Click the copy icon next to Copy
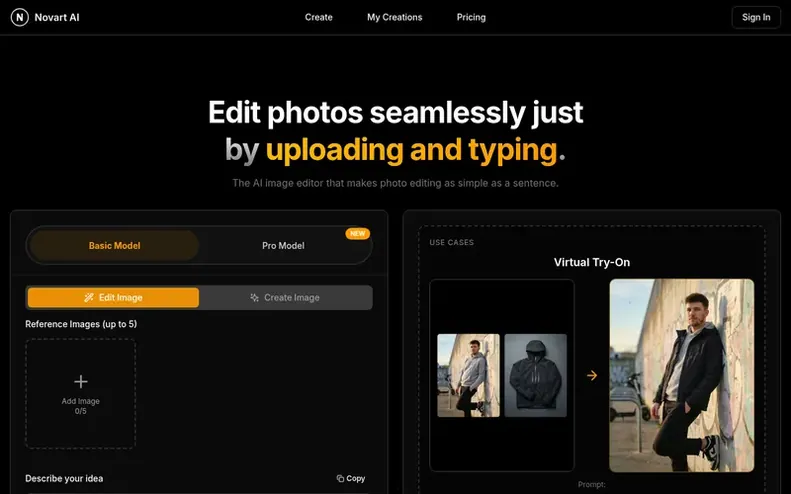Viewport: 791px width, 494px height. tap(340, 478)
